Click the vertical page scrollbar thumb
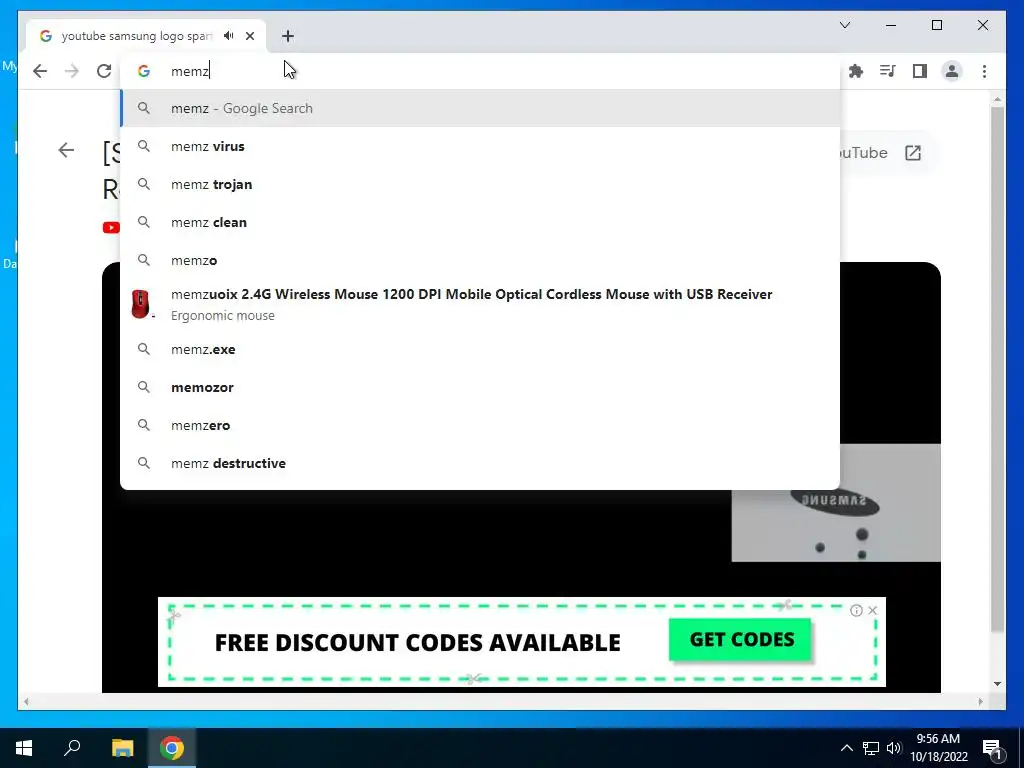 coord(997,369)
